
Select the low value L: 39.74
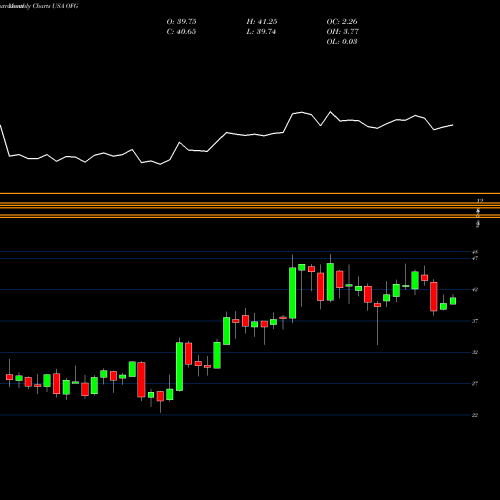coord(261,32)
